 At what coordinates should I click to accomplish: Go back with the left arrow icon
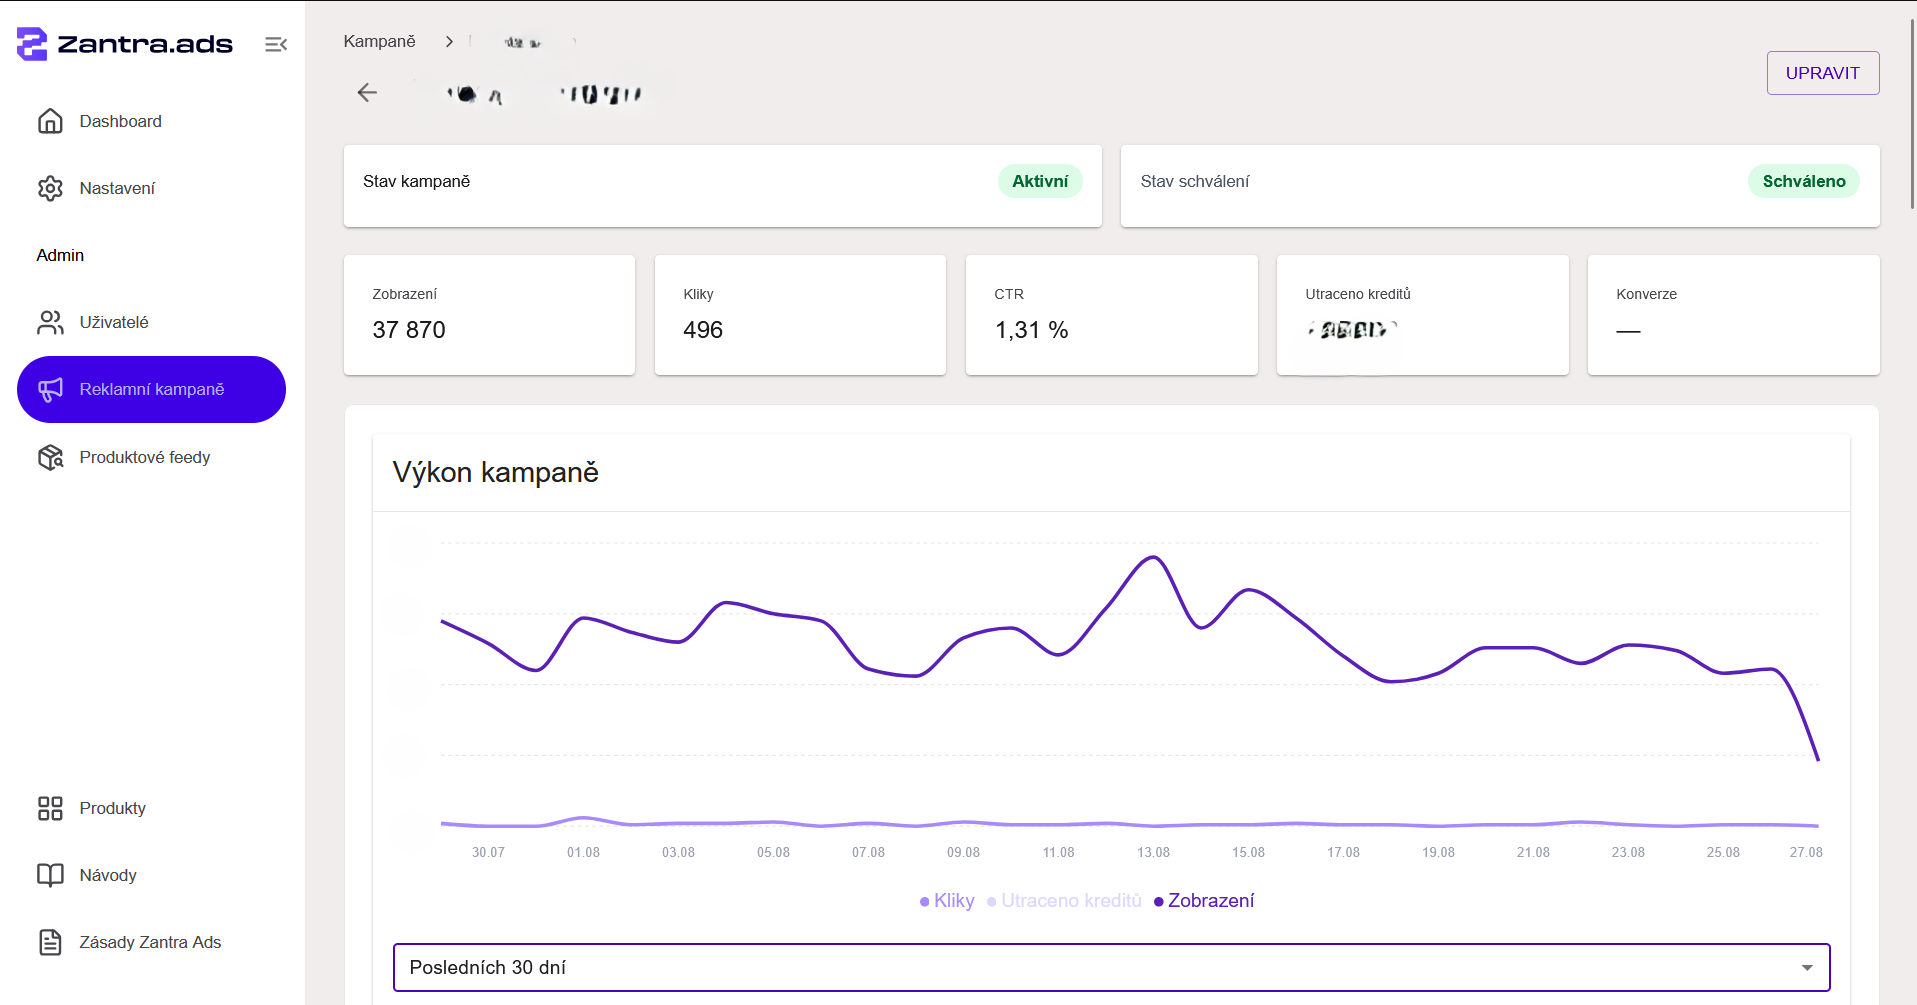[367, 93]
